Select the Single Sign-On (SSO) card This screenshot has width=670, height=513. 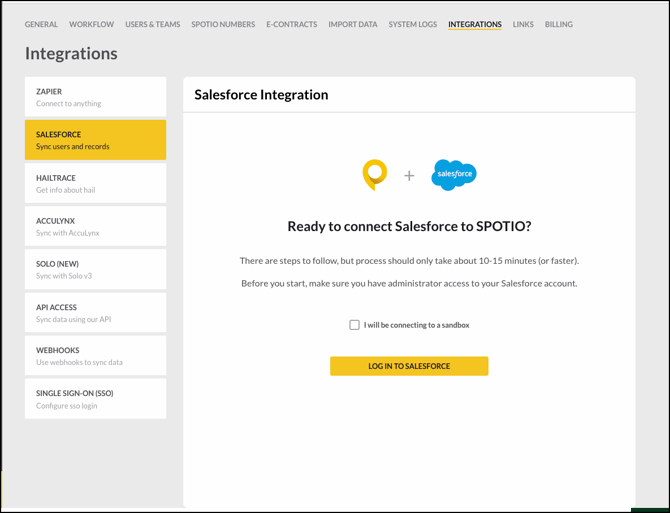click(95, 399)
